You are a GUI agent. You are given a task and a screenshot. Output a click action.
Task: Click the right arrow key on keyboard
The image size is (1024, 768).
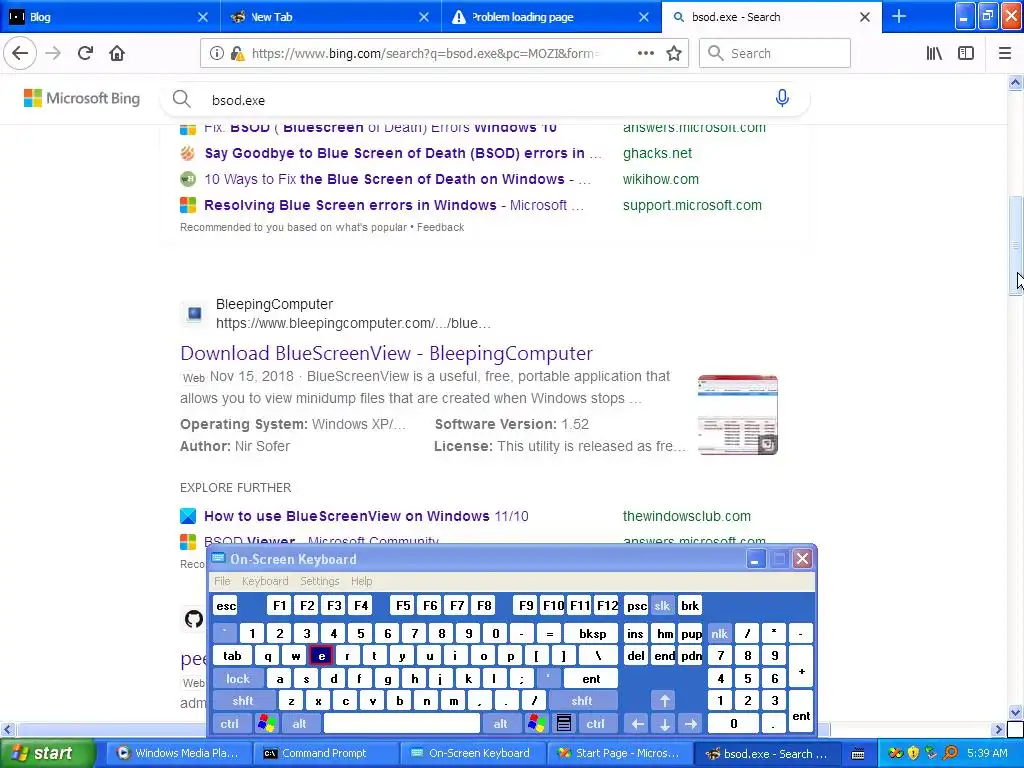point(691,724)
